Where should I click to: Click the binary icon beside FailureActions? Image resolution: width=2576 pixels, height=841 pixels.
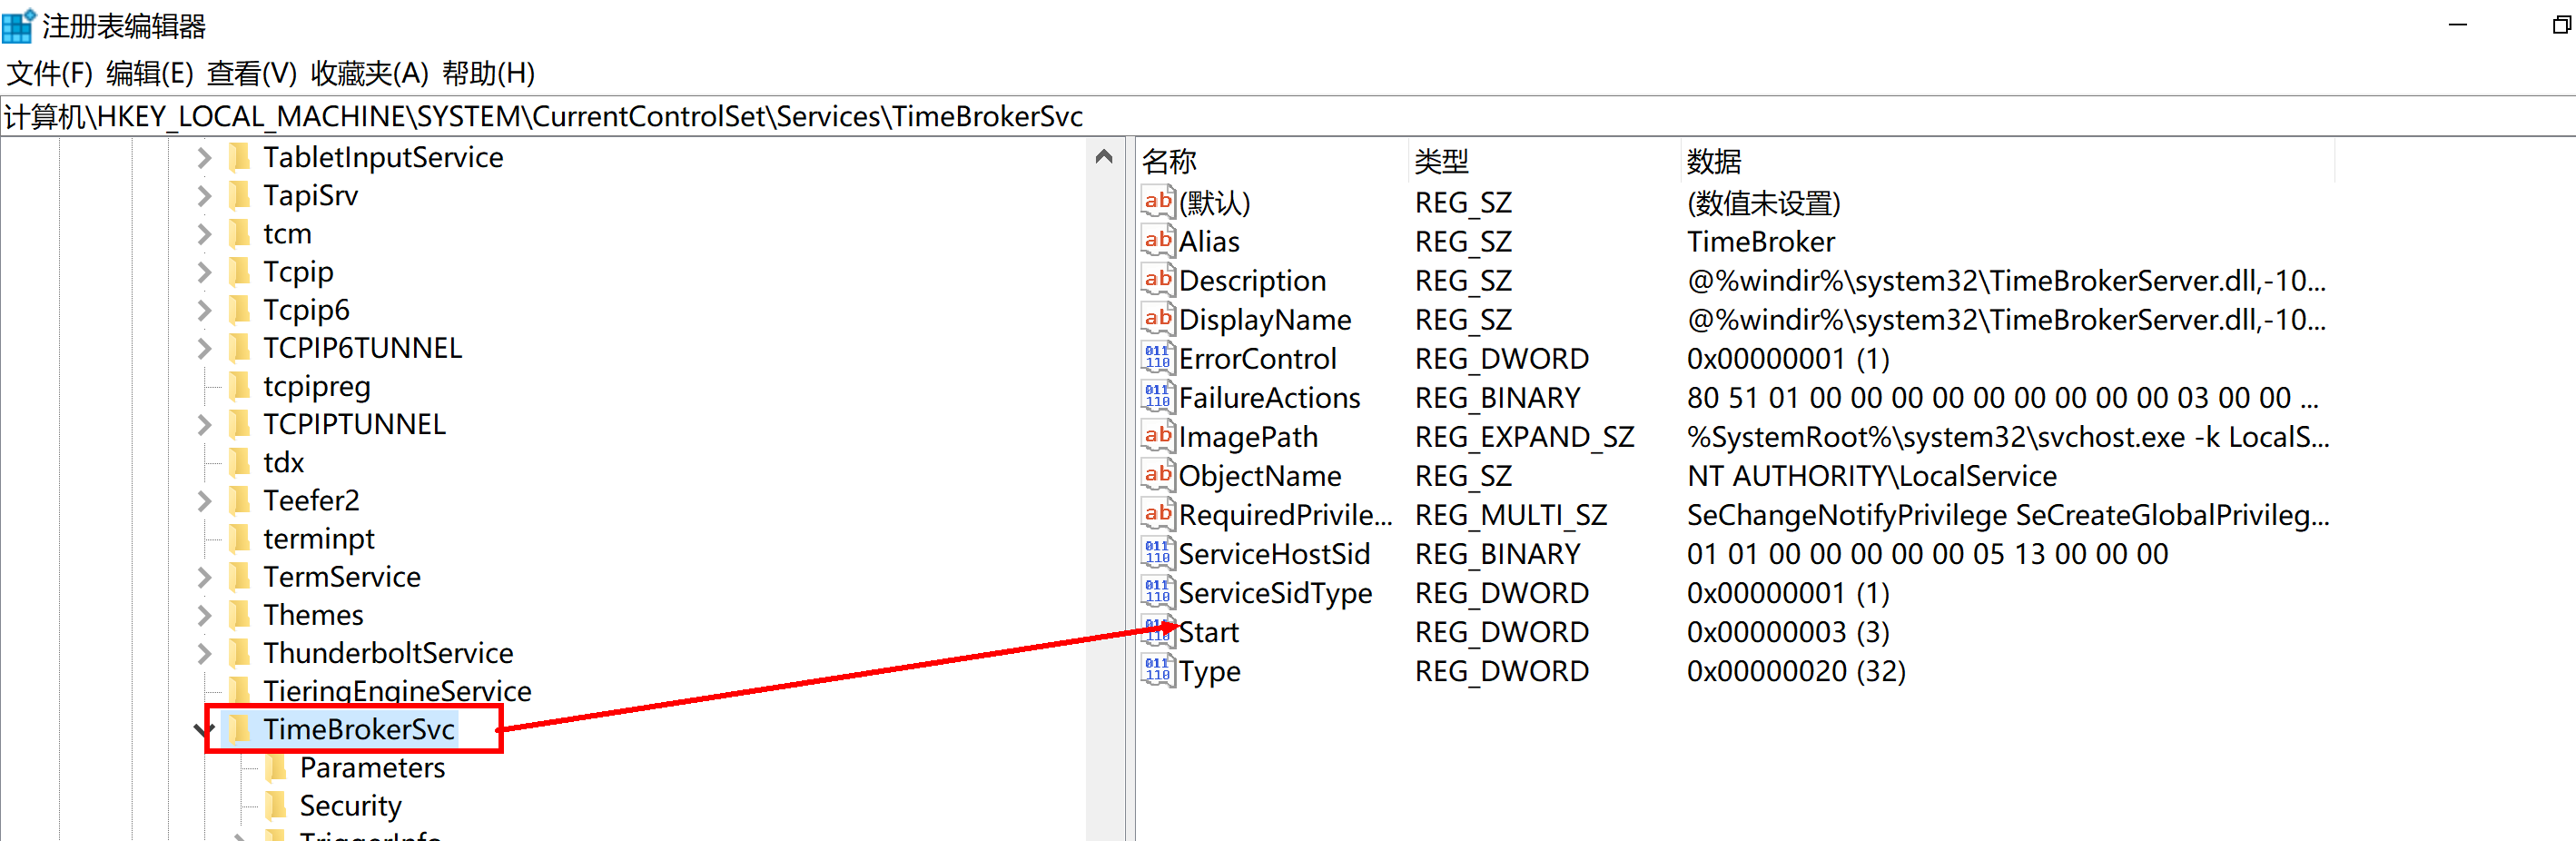pos(1157,398)
